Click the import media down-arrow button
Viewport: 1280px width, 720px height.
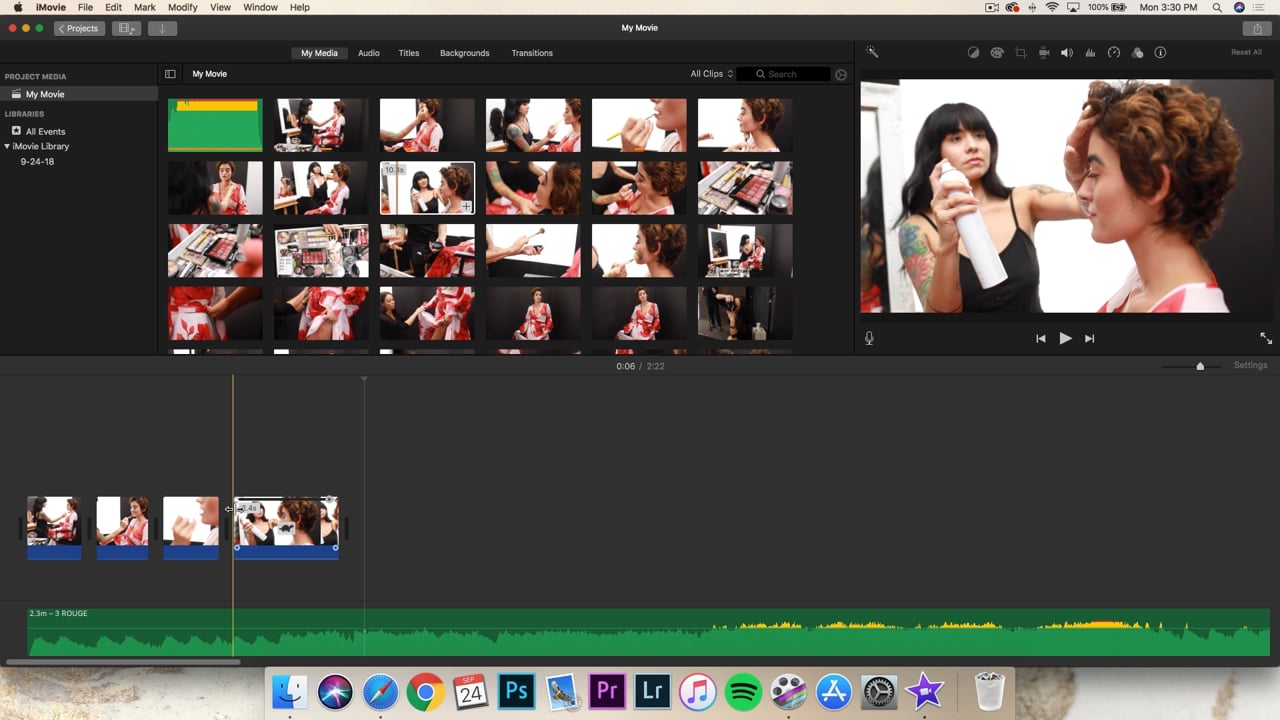pos(162,28)
